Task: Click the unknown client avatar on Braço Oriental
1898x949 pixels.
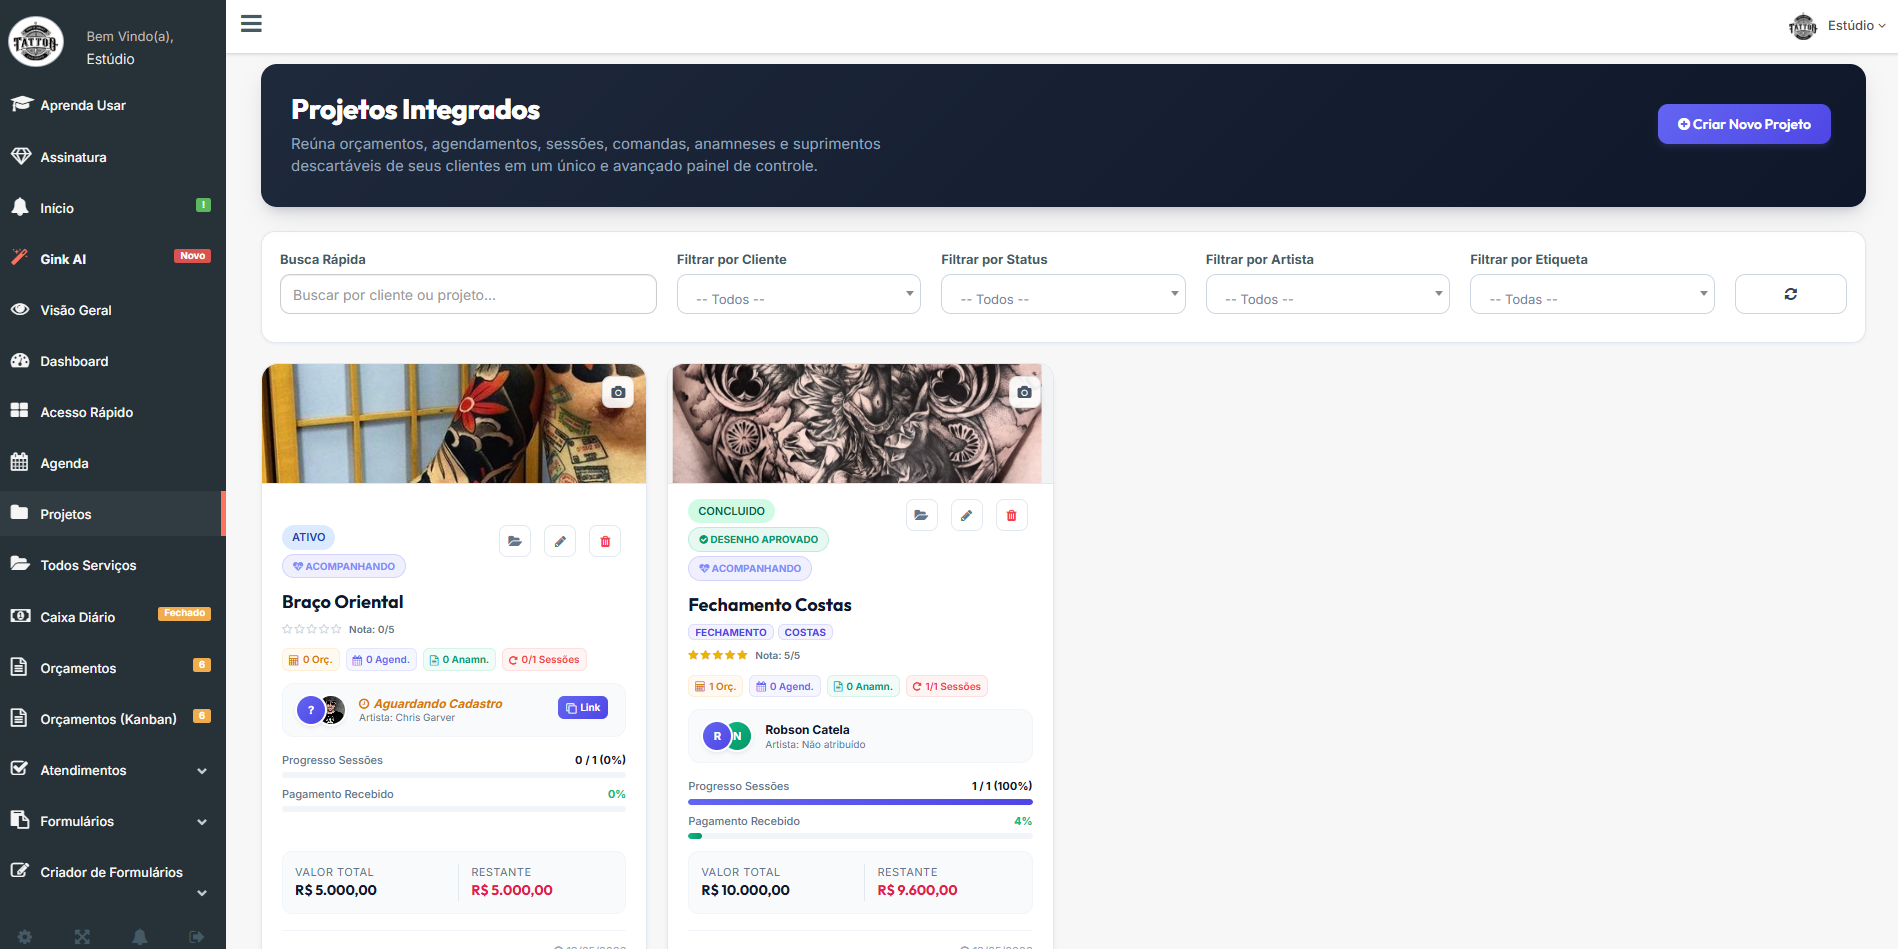Action: coord(311,710)
